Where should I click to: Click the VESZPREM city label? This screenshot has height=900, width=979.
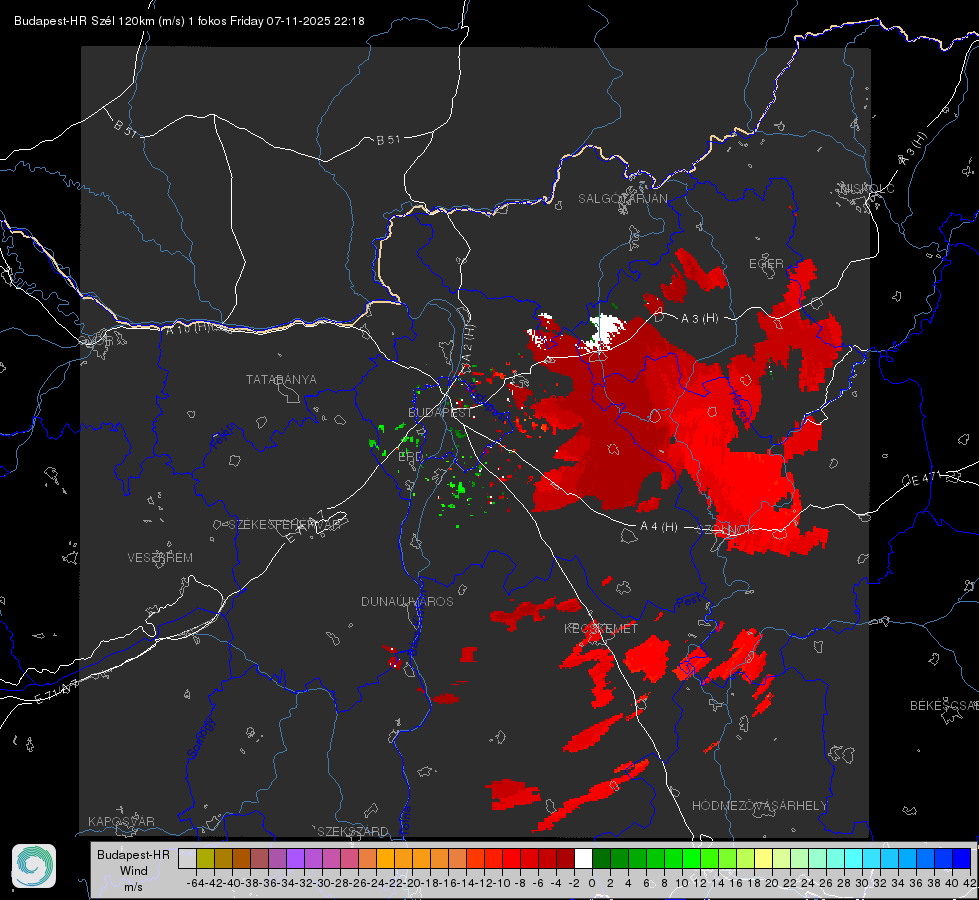(160, 558)
